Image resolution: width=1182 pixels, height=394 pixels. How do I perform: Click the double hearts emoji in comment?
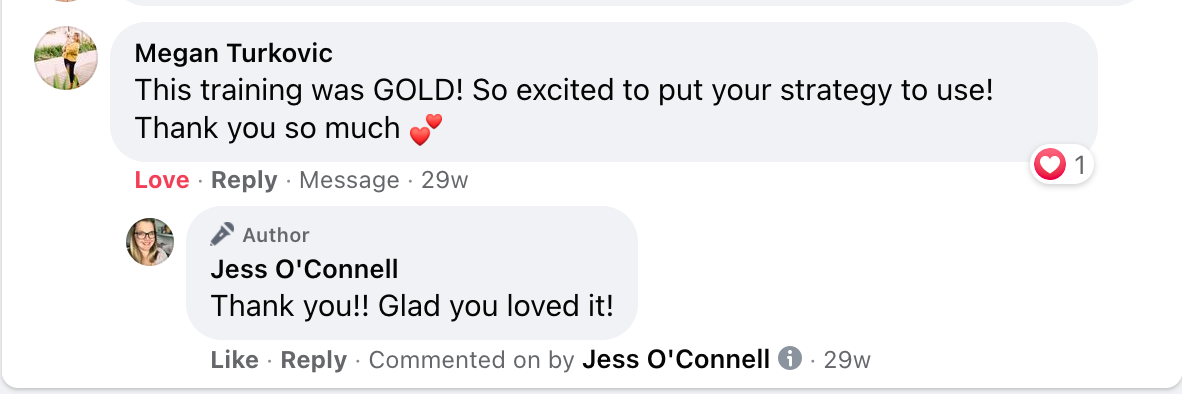tap(426, 130)
